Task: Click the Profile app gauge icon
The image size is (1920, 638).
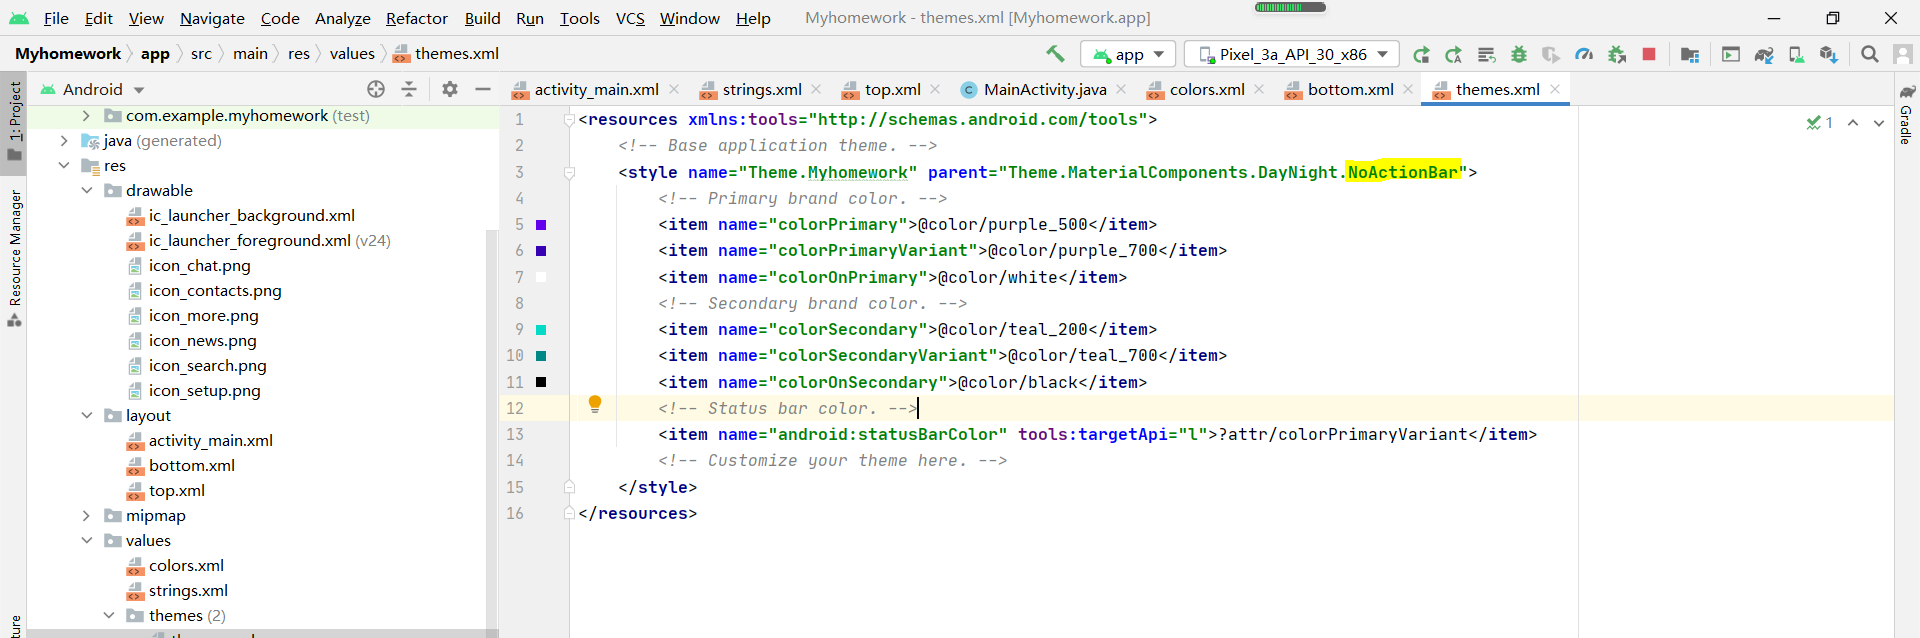Action: point(1584,54)
